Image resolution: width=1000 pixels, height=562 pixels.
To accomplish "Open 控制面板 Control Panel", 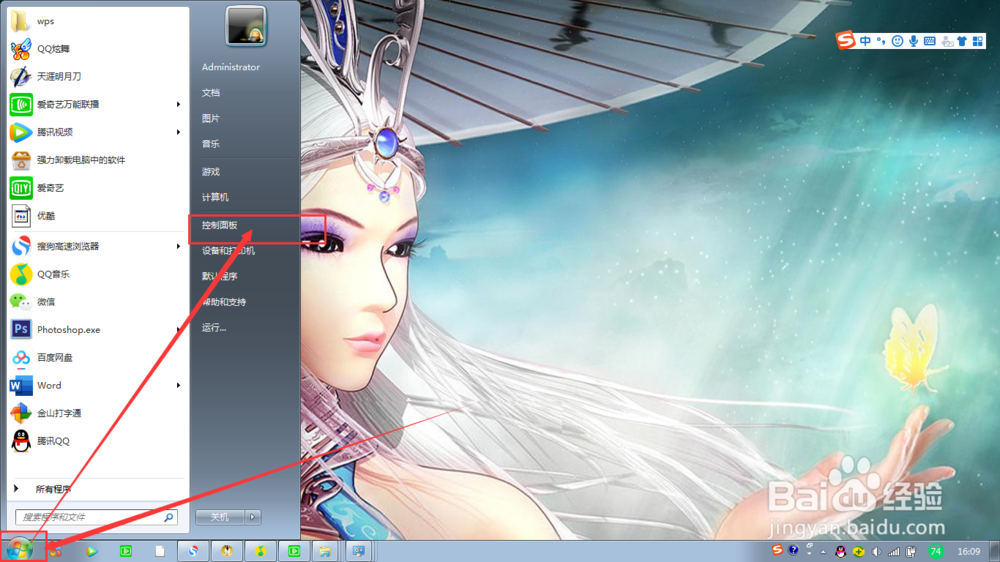I will [x=219, y=225].
